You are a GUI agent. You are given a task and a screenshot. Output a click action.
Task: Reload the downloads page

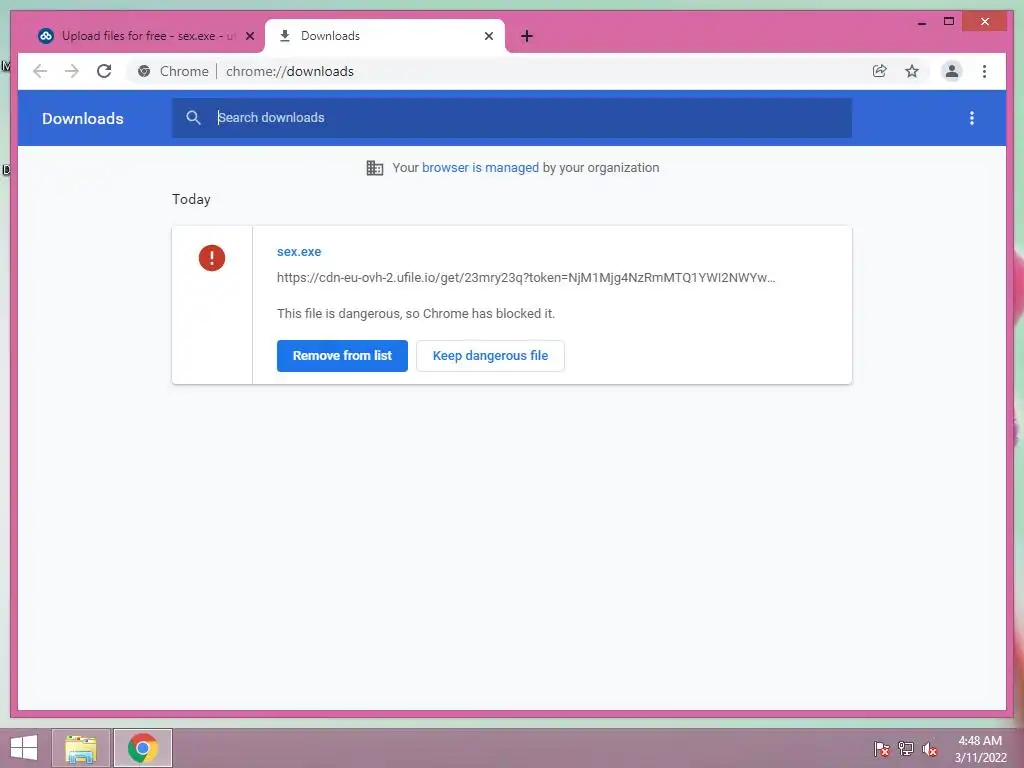[104, 71]
